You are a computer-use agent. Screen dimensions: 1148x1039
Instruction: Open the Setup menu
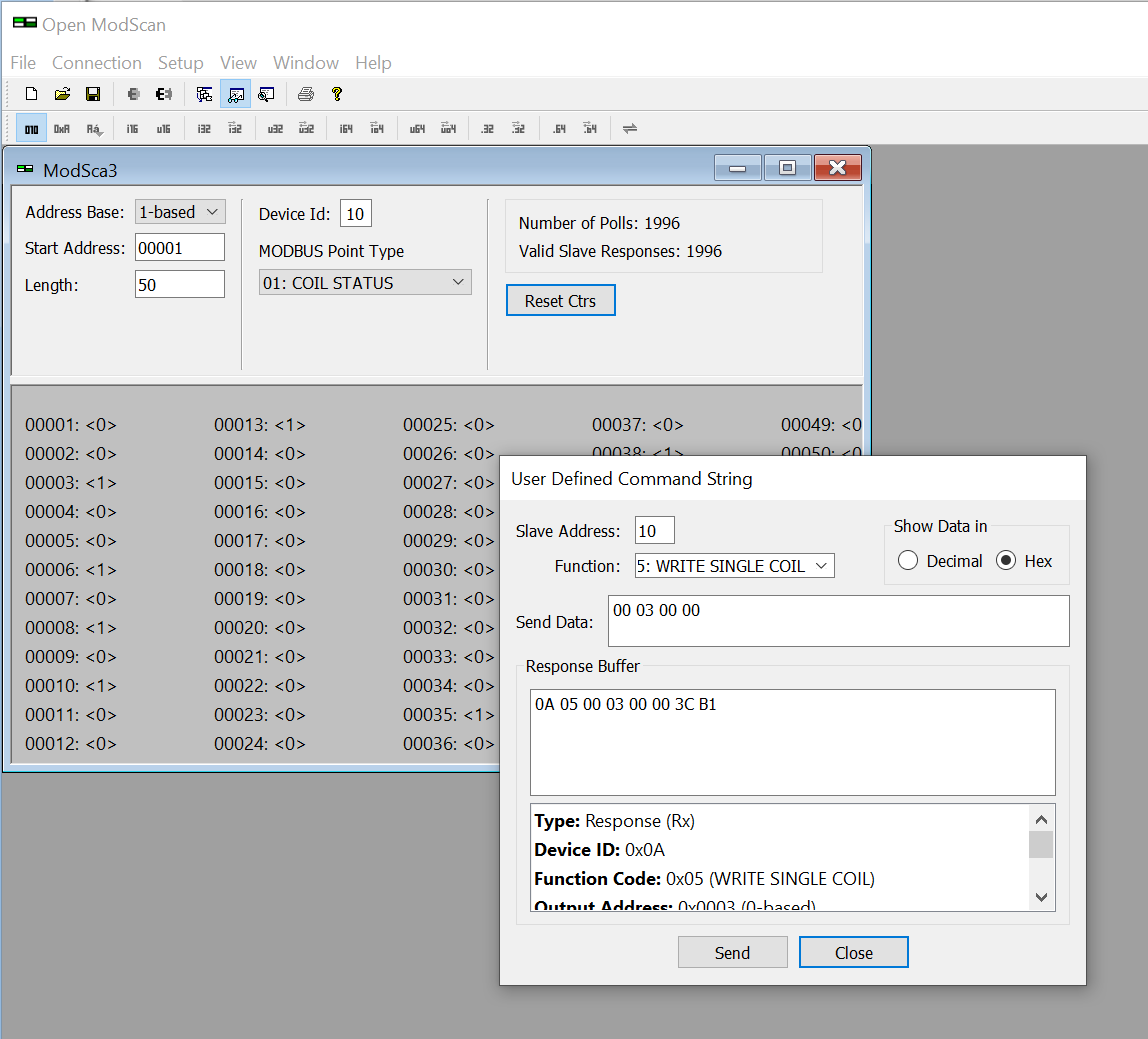coord(181,63)
